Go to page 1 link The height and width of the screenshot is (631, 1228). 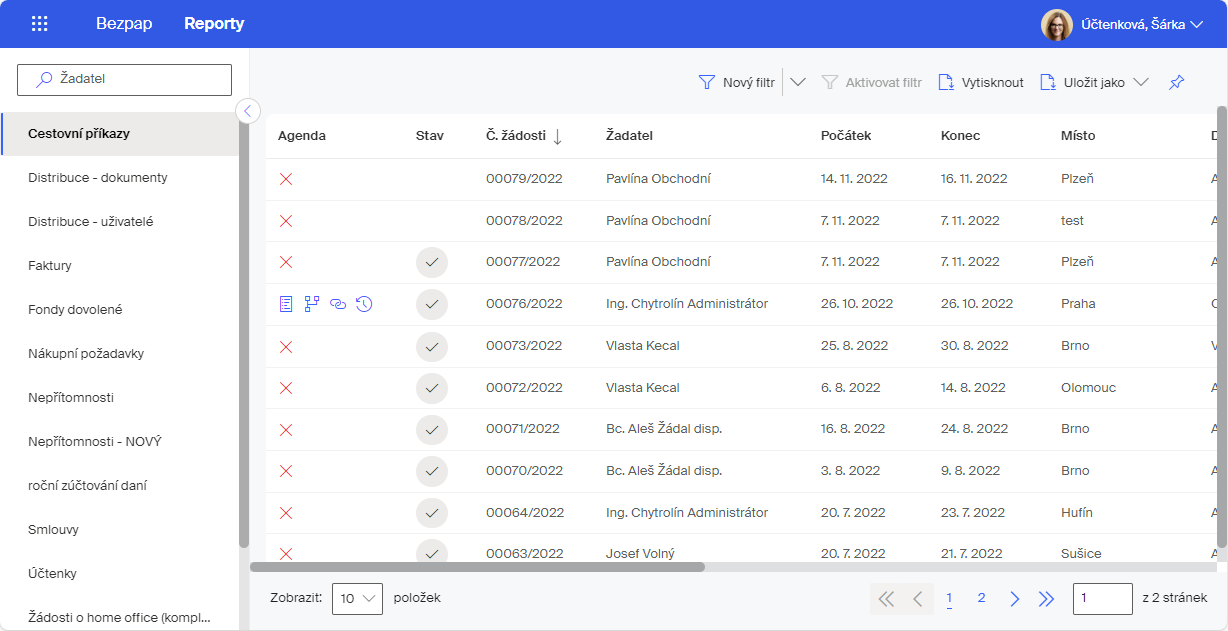point(949,598)
